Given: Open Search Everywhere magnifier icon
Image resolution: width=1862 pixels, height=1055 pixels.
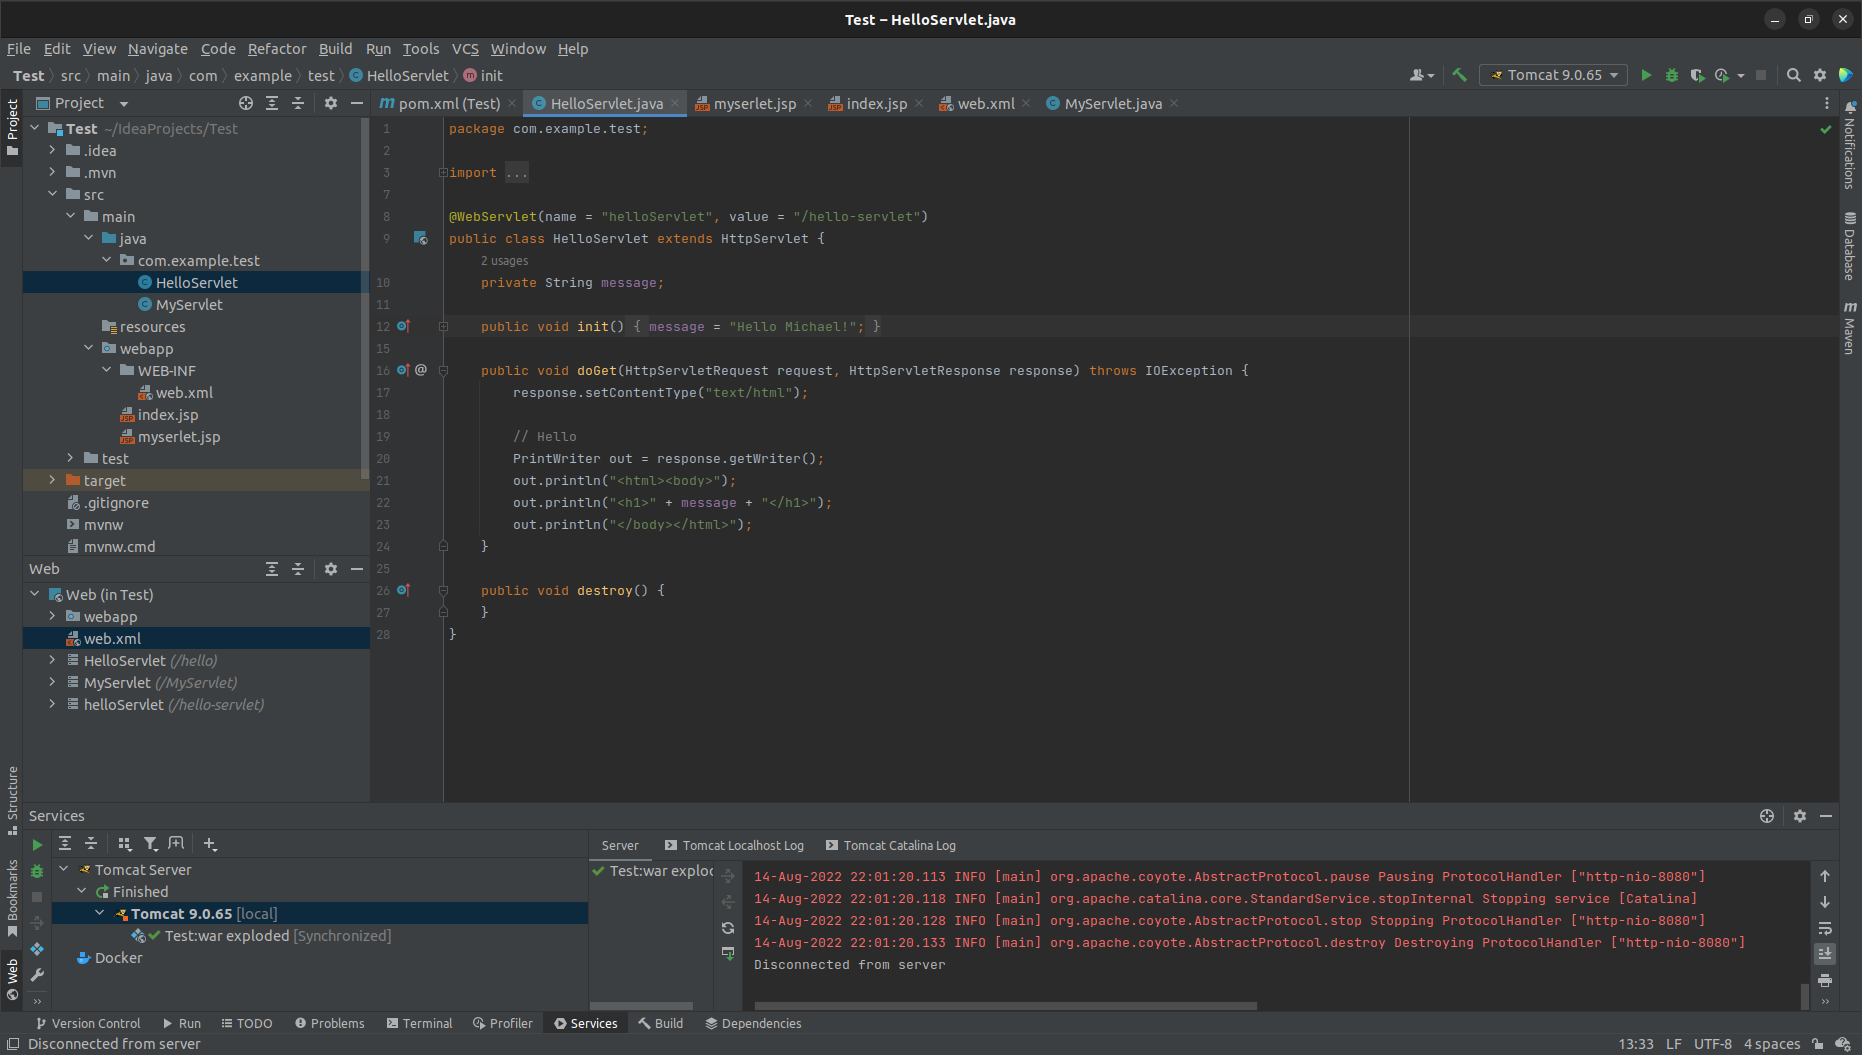Looking at the screenshot, I should coord(1794,75).
